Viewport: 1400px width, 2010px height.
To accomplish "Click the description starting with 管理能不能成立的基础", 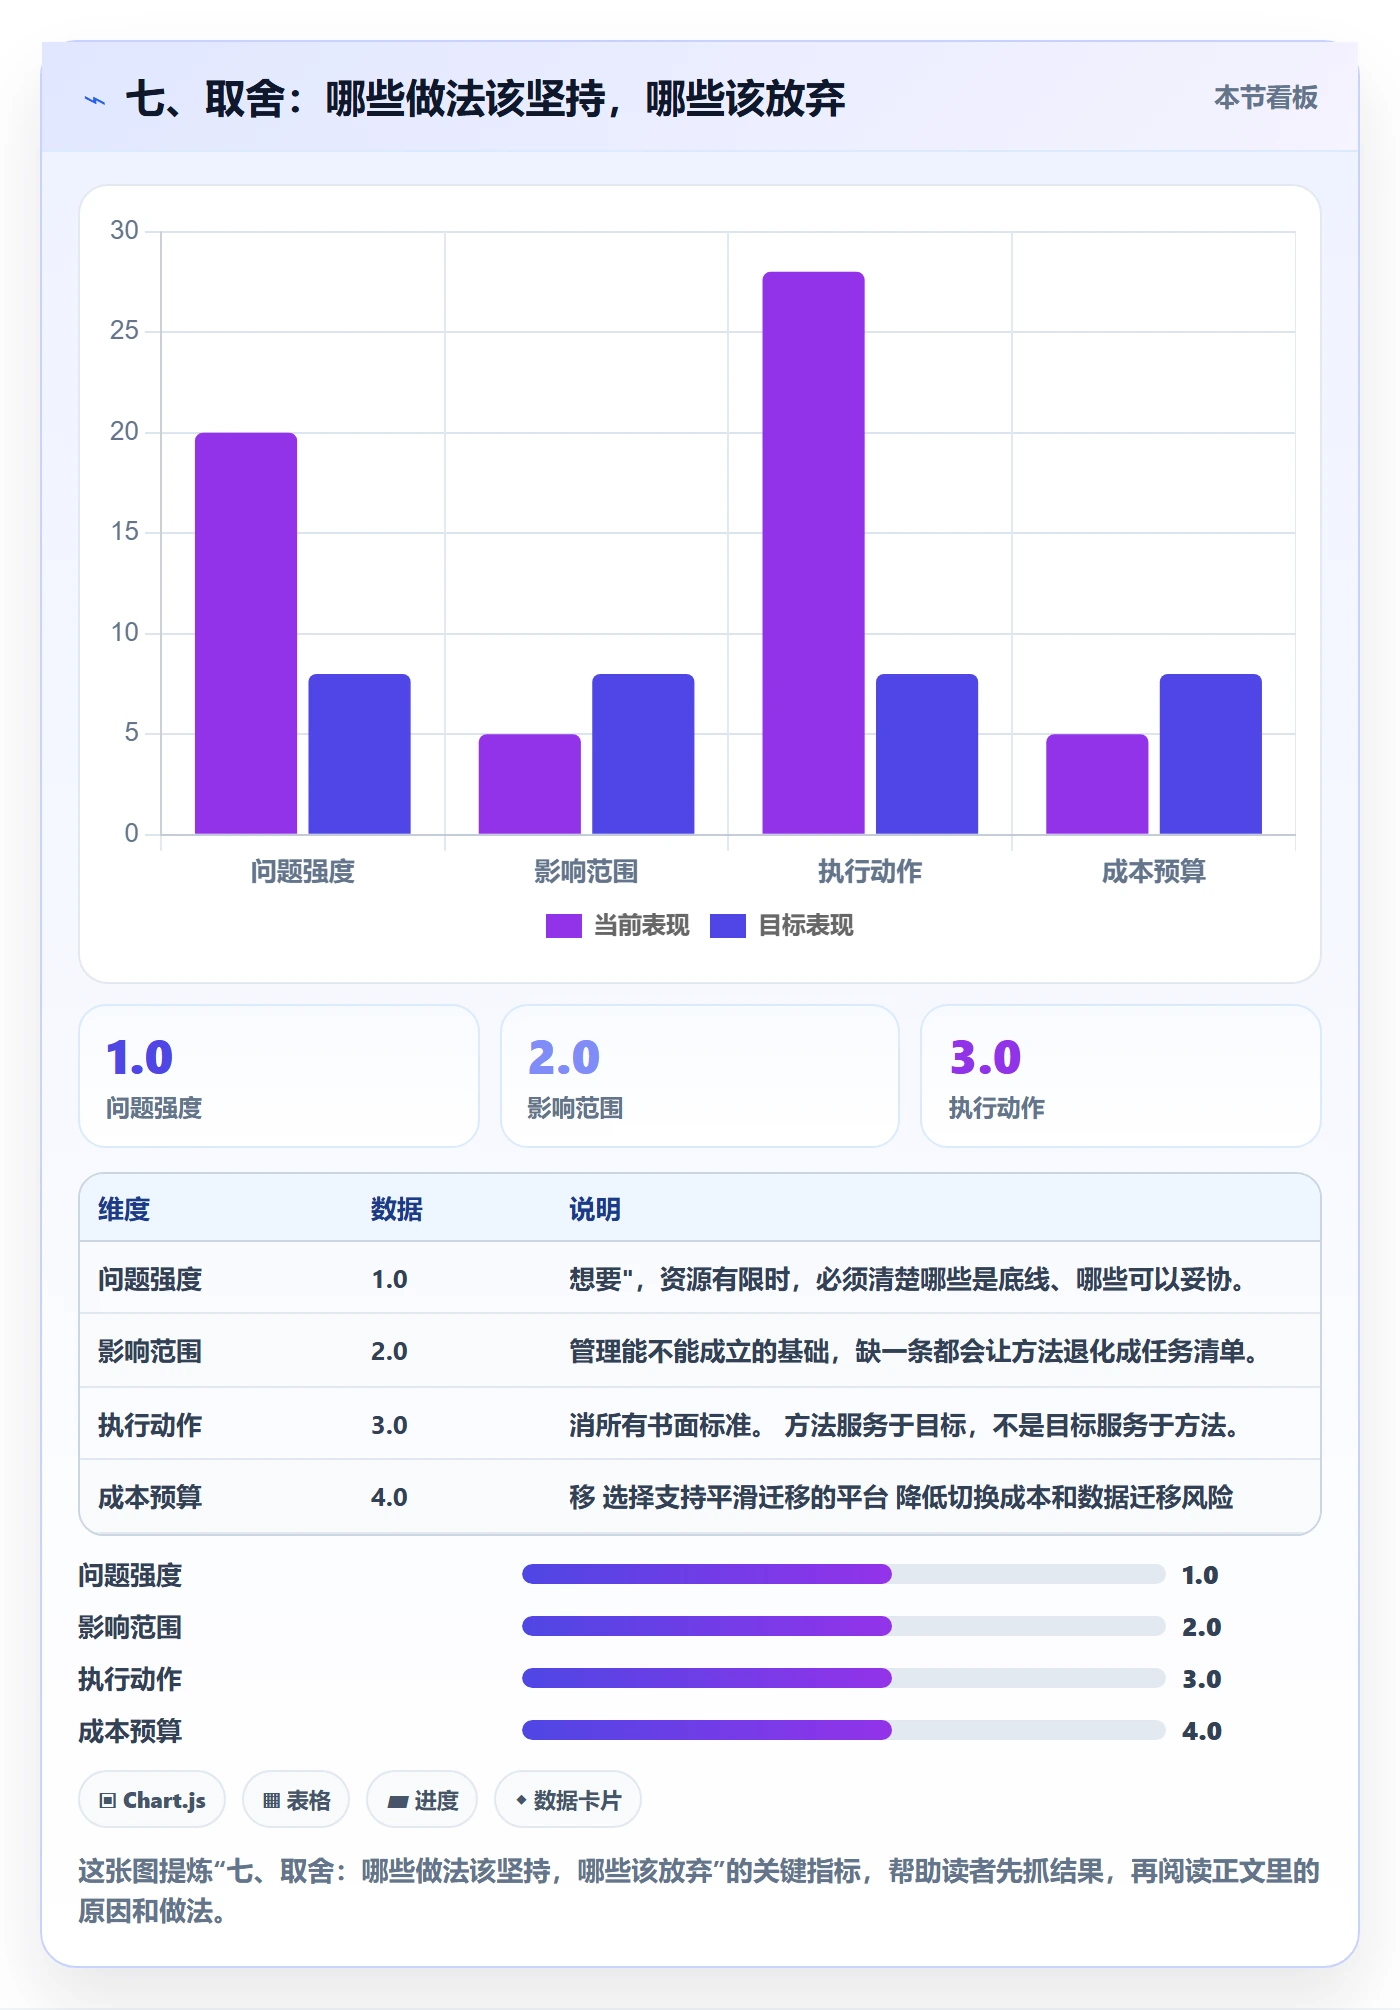I will [x=914, y=1351].
